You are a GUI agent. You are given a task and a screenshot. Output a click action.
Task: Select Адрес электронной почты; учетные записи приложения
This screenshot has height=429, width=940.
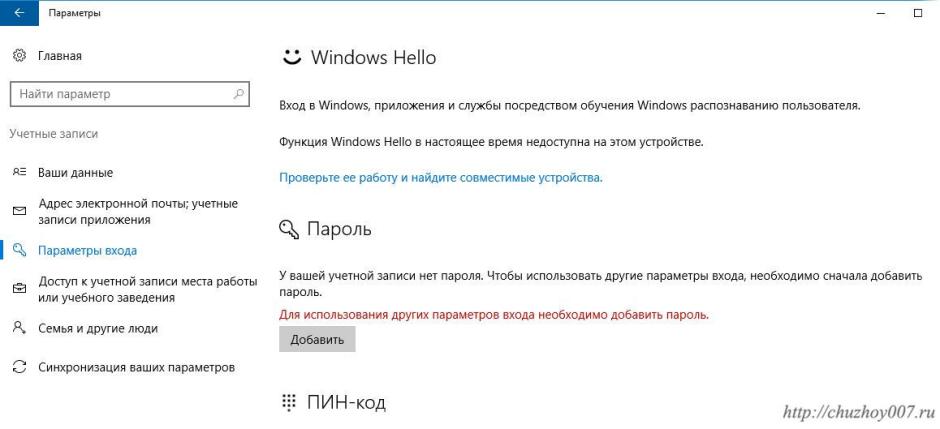pyautogui.click(x=137, y=211)
